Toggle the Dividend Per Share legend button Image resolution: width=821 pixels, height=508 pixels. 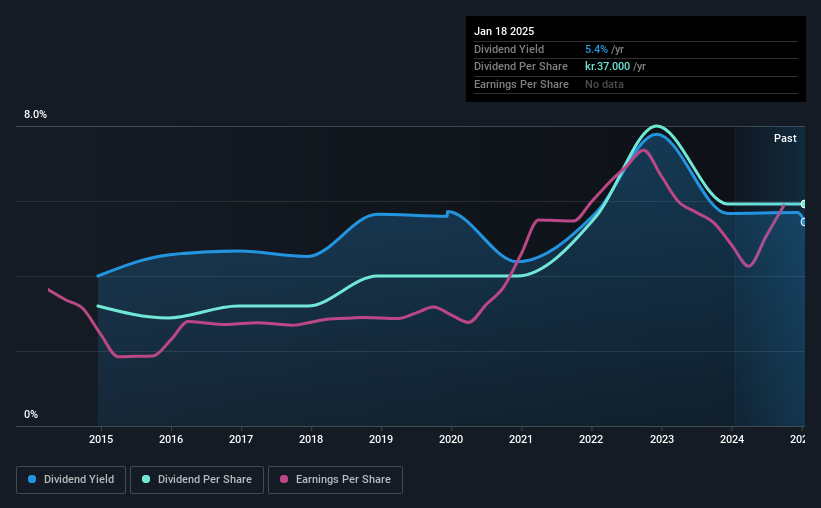click(x=197, y=480)
